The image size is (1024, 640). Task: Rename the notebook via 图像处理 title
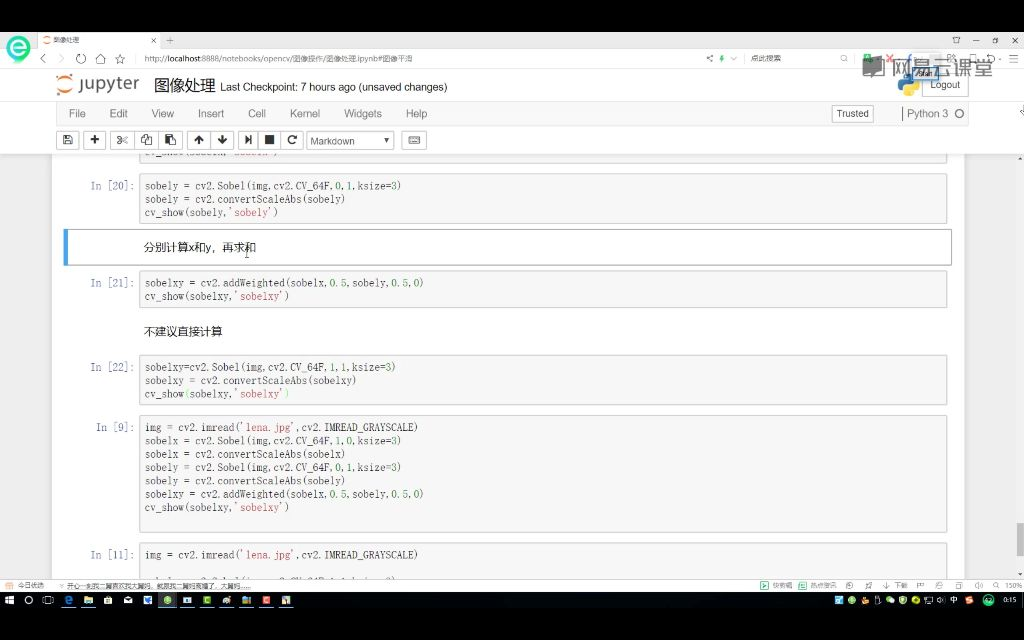pos(184,86)
